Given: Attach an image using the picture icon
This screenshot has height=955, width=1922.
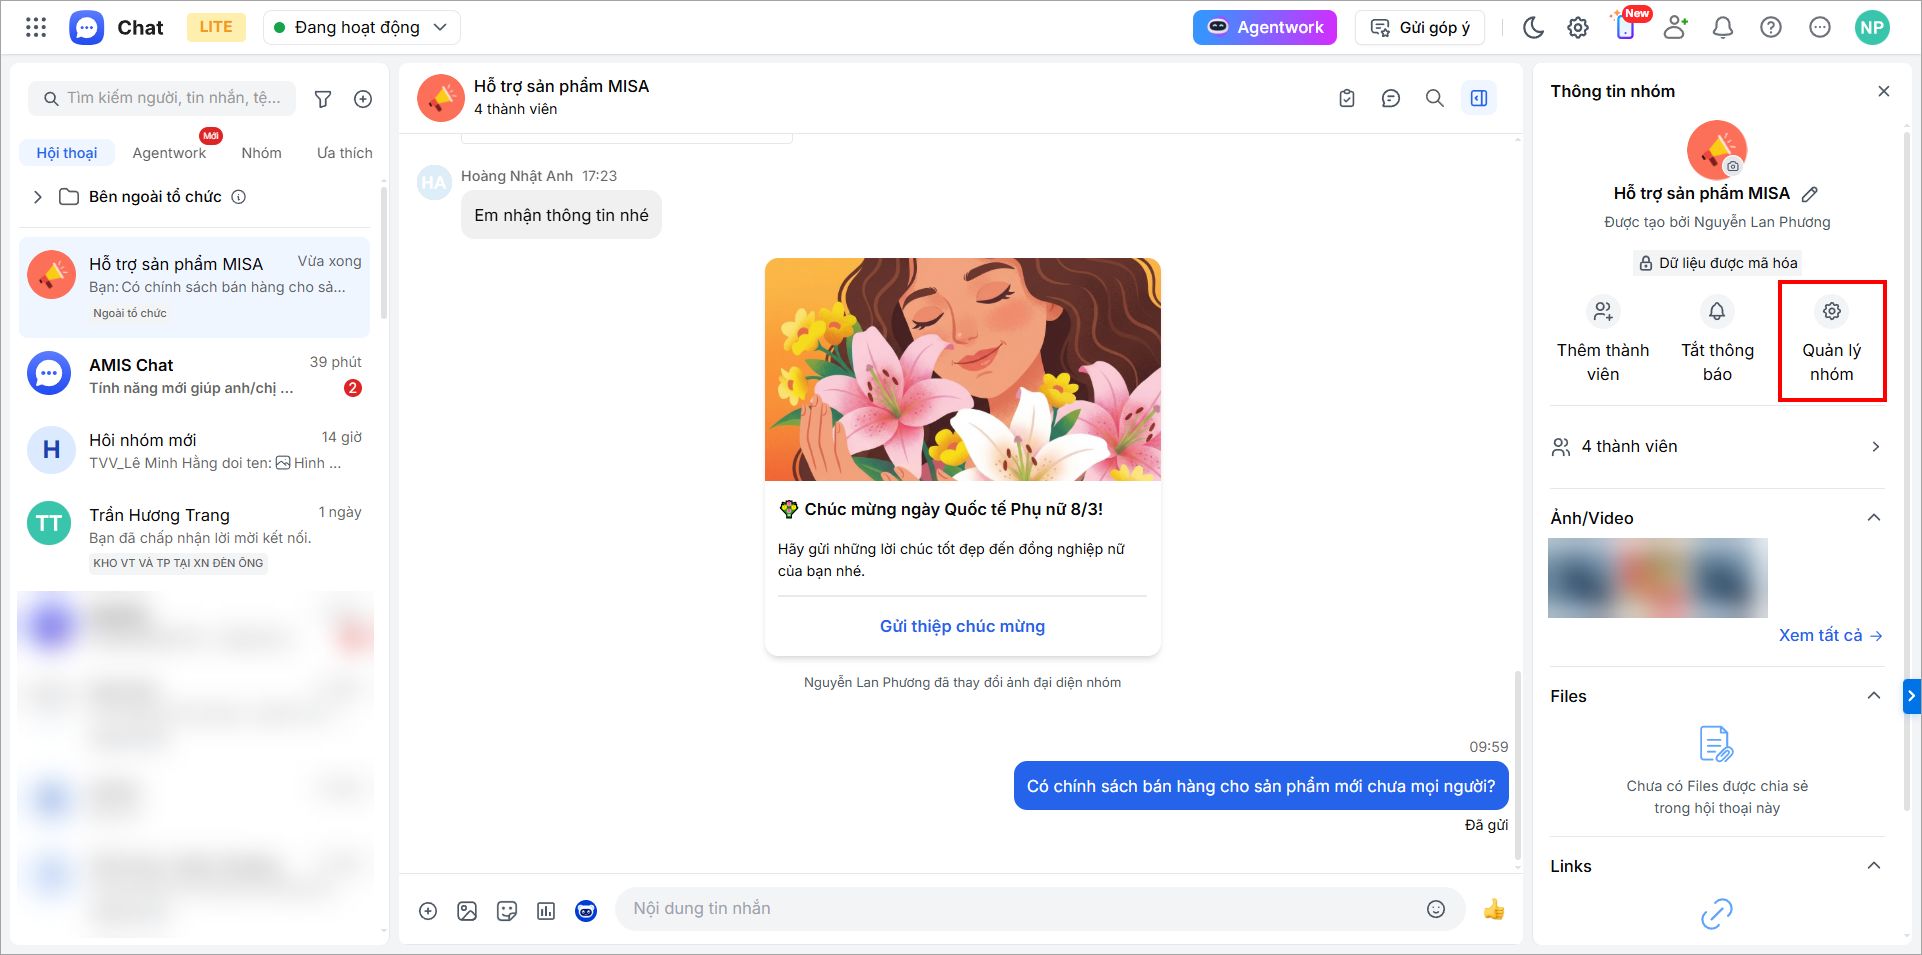Looking at the screenshot, I should pos(467,910).
